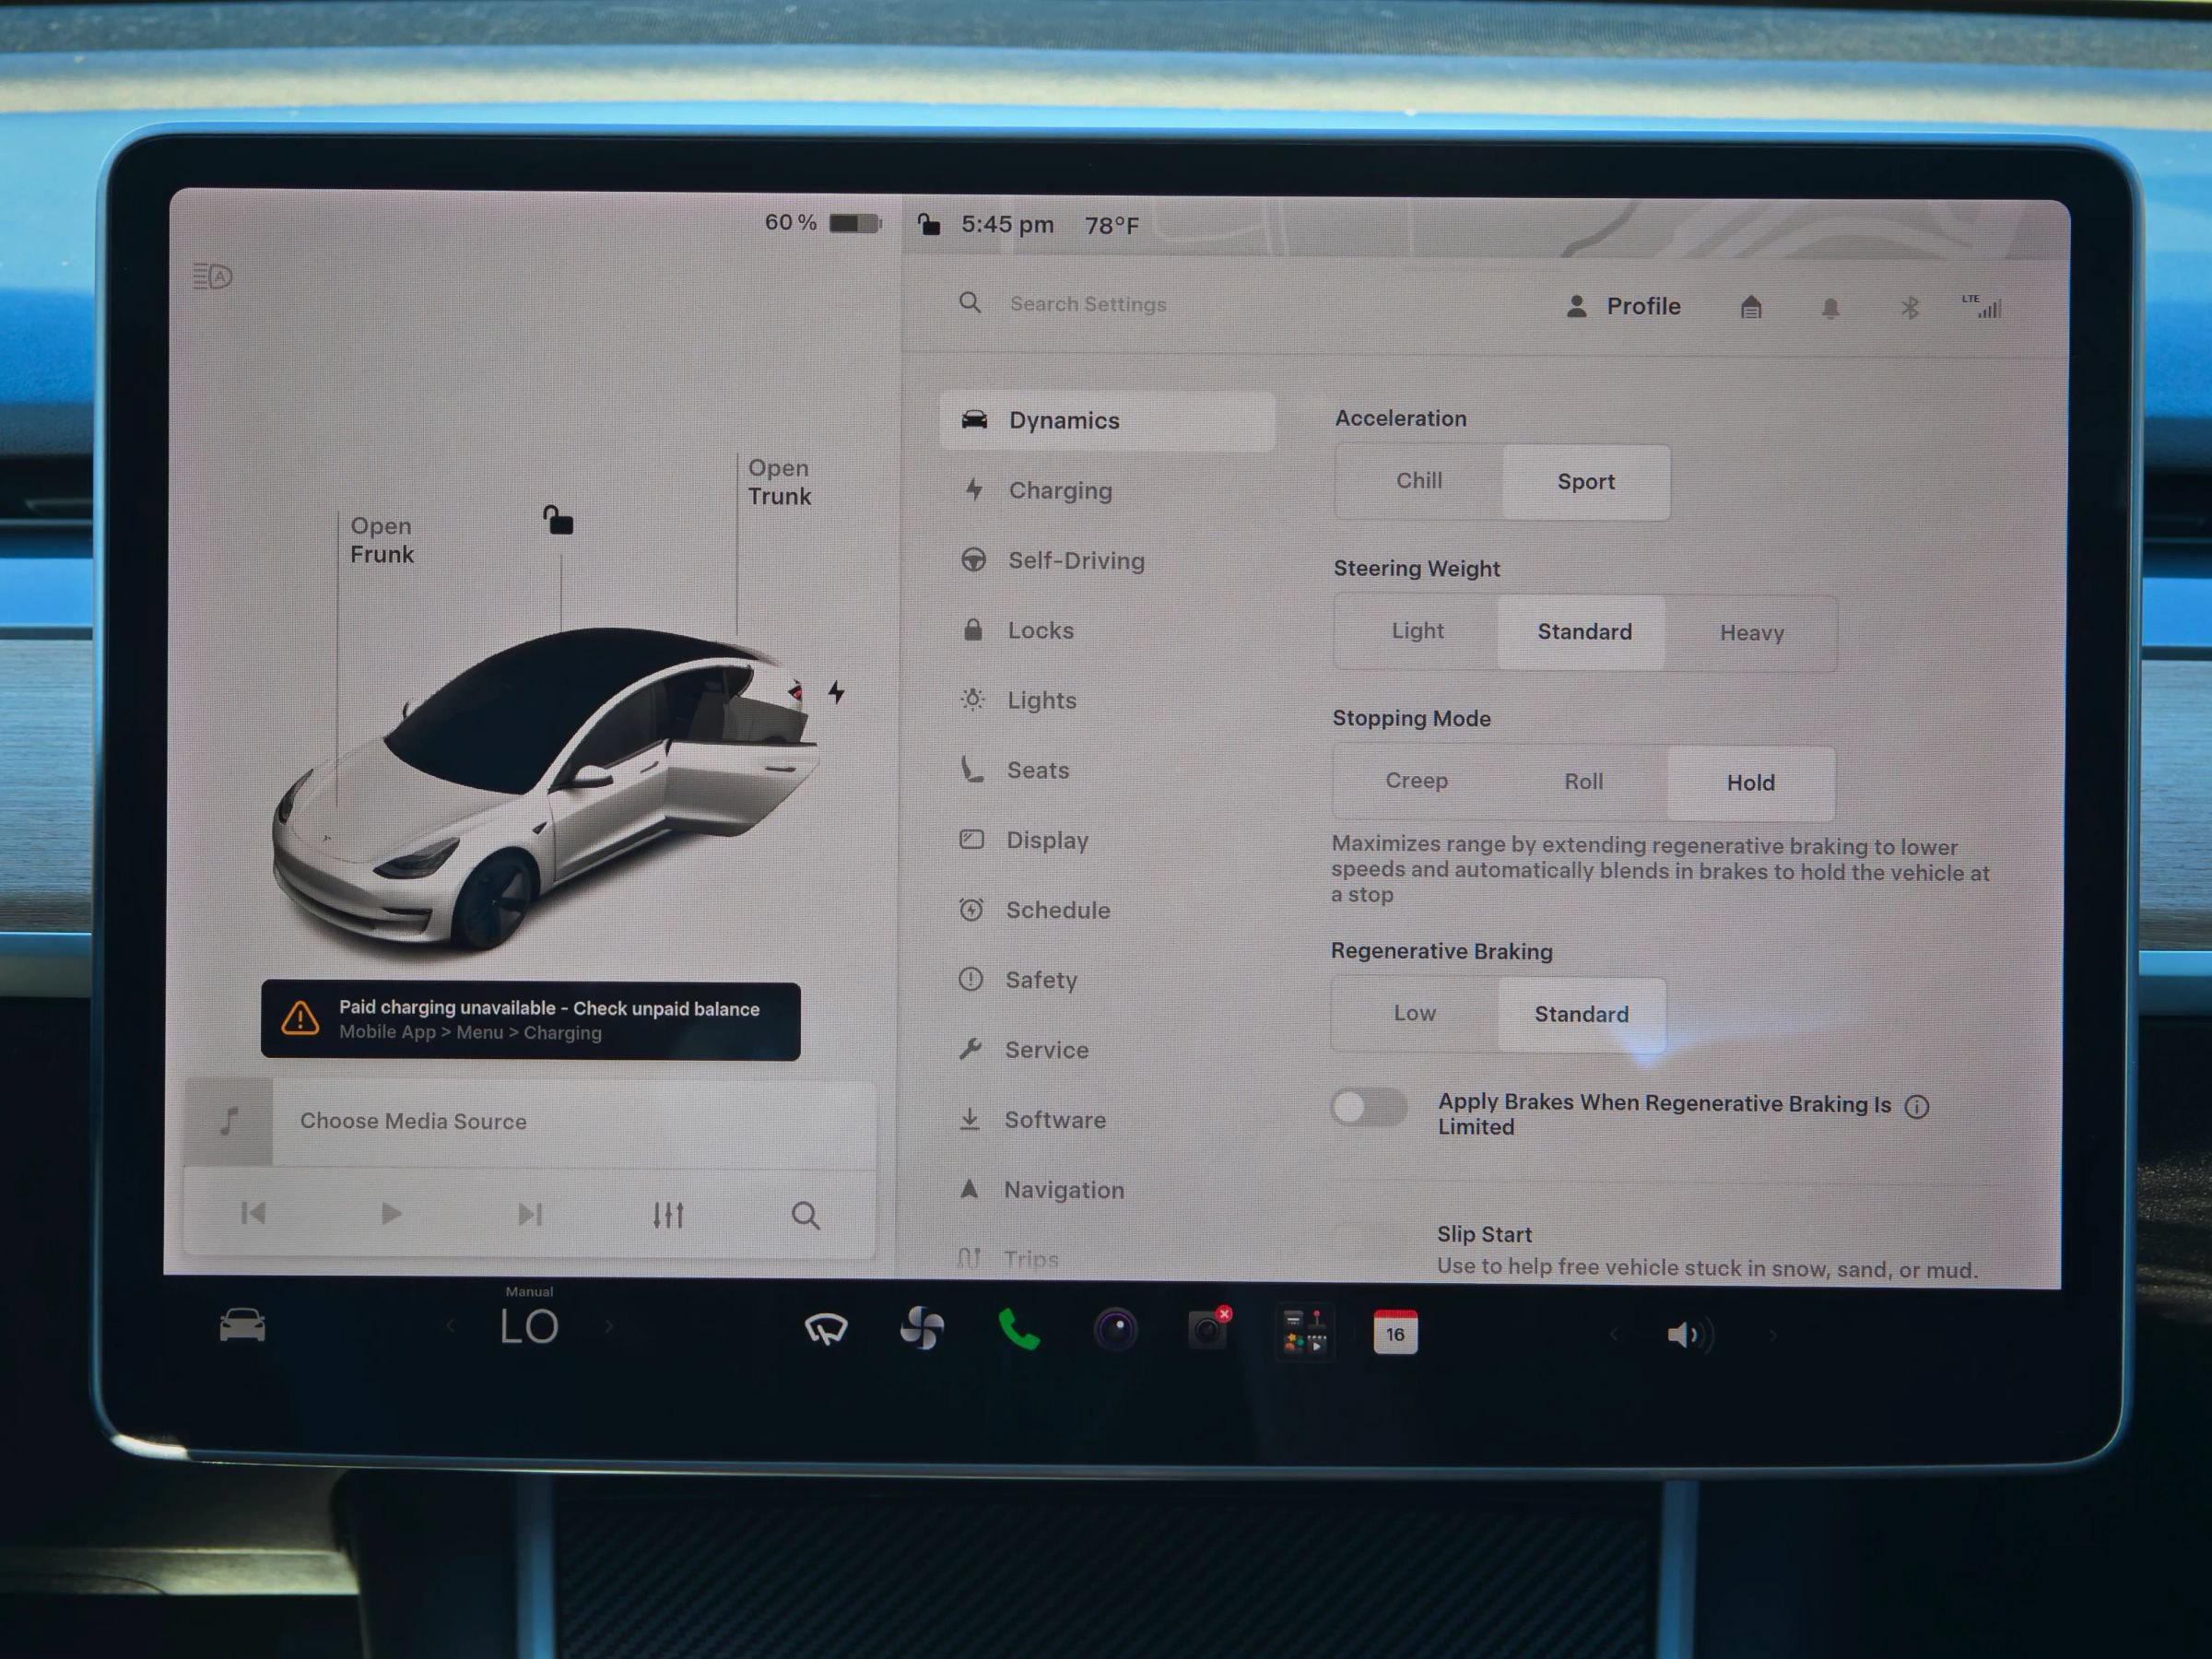Toggle Apply Brakes When Regenerative Braking Limited
This screenshot has width=2212, height=1659.
1370,1107
